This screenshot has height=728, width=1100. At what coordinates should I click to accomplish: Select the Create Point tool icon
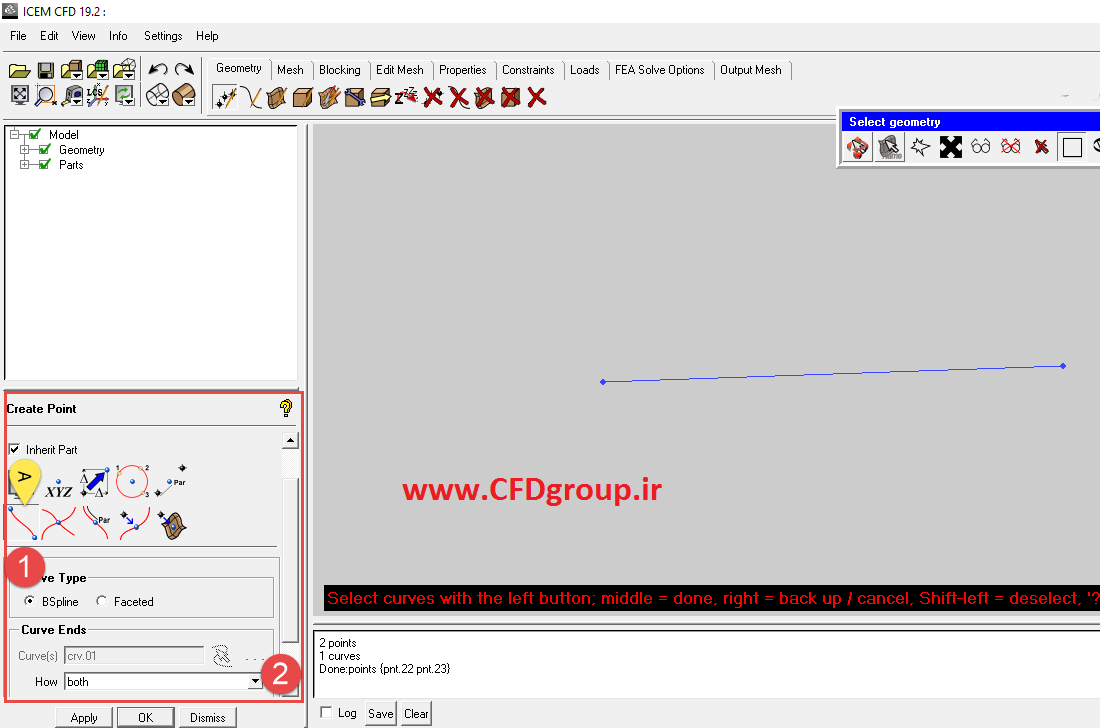click(x=224, y=97)
